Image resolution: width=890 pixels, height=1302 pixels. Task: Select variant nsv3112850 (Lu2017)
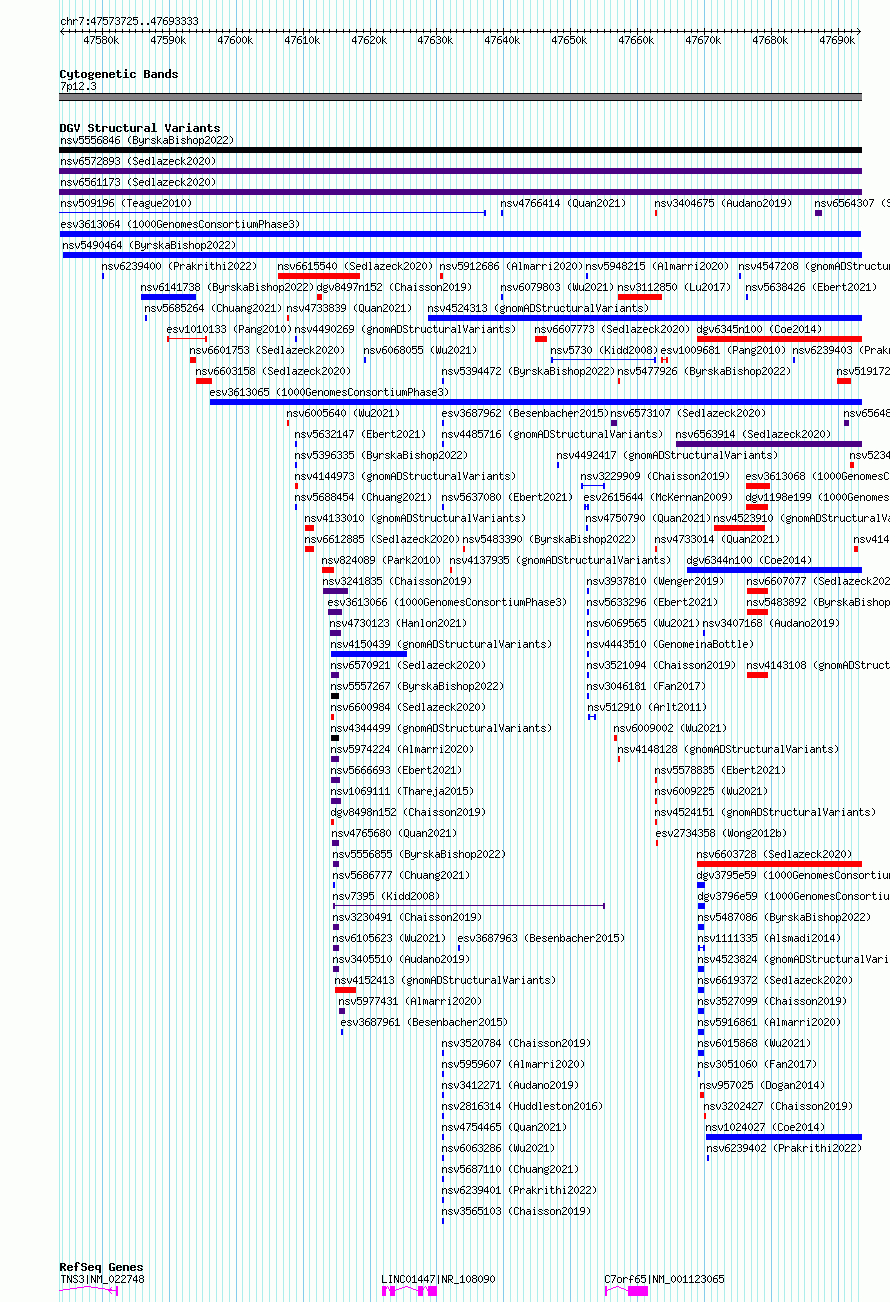click(x=674, y=287)
